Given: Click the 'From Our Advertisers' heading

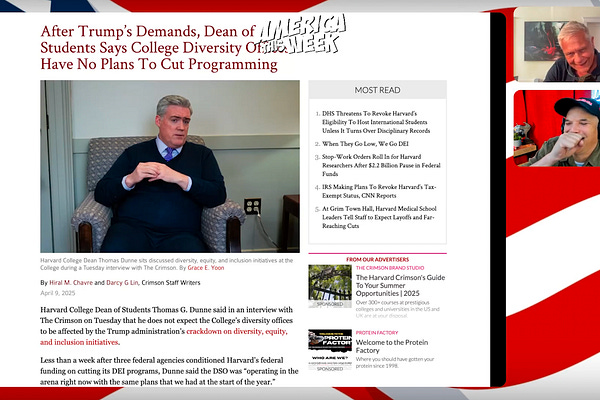Looking at the screenshot, I should point(377,259).
